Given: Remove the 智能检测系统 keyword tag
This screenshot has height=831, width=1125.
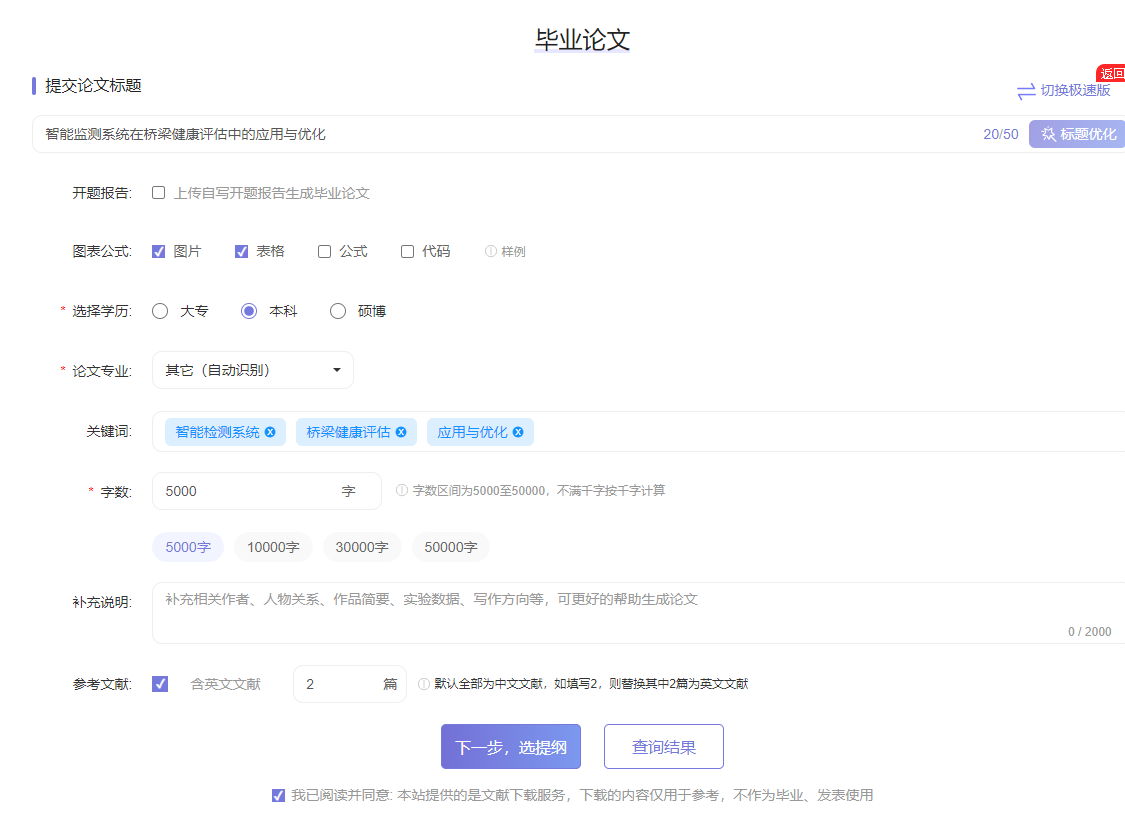Looking at the screenshot, I should pos(270,432).
